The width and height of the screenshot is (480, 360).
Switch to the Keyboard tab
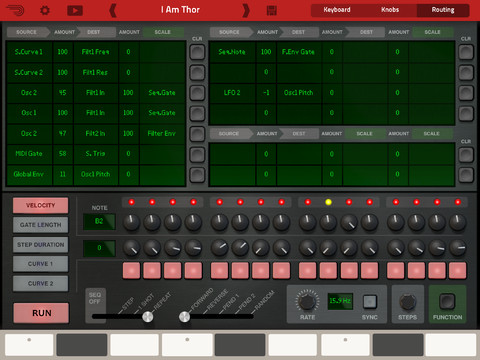[337, 10]
